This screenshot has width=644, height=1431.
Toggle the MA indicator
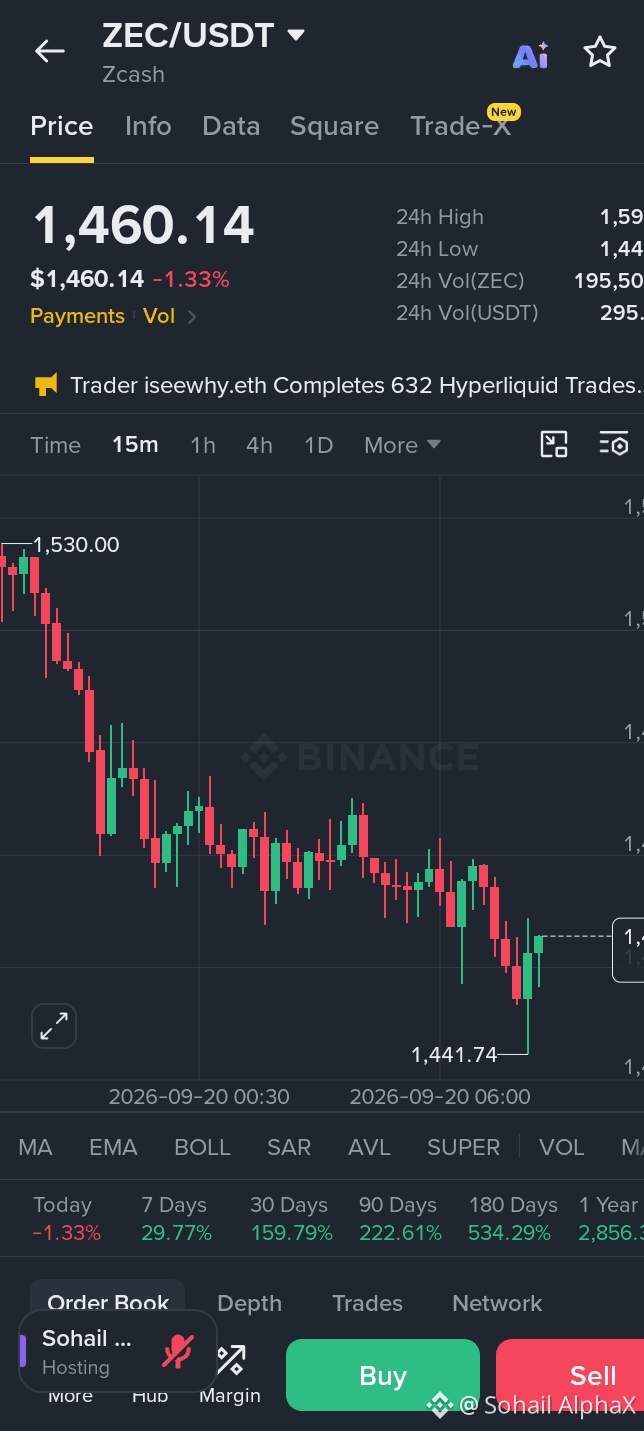[x=35, y=1147]
